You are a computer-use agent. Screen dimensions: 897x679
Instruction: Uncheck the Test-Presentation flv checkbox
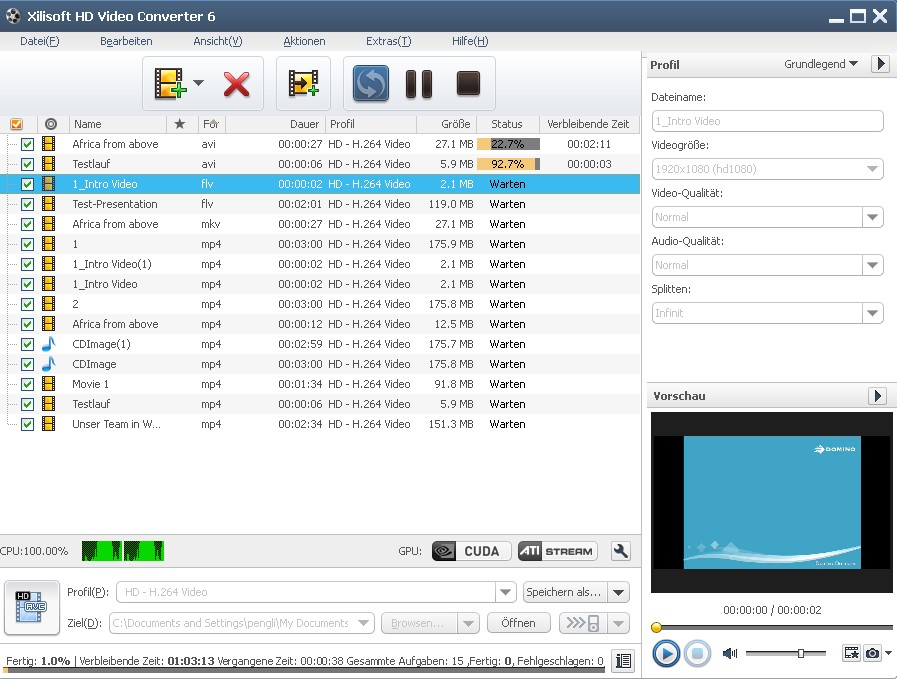(27, 204)
